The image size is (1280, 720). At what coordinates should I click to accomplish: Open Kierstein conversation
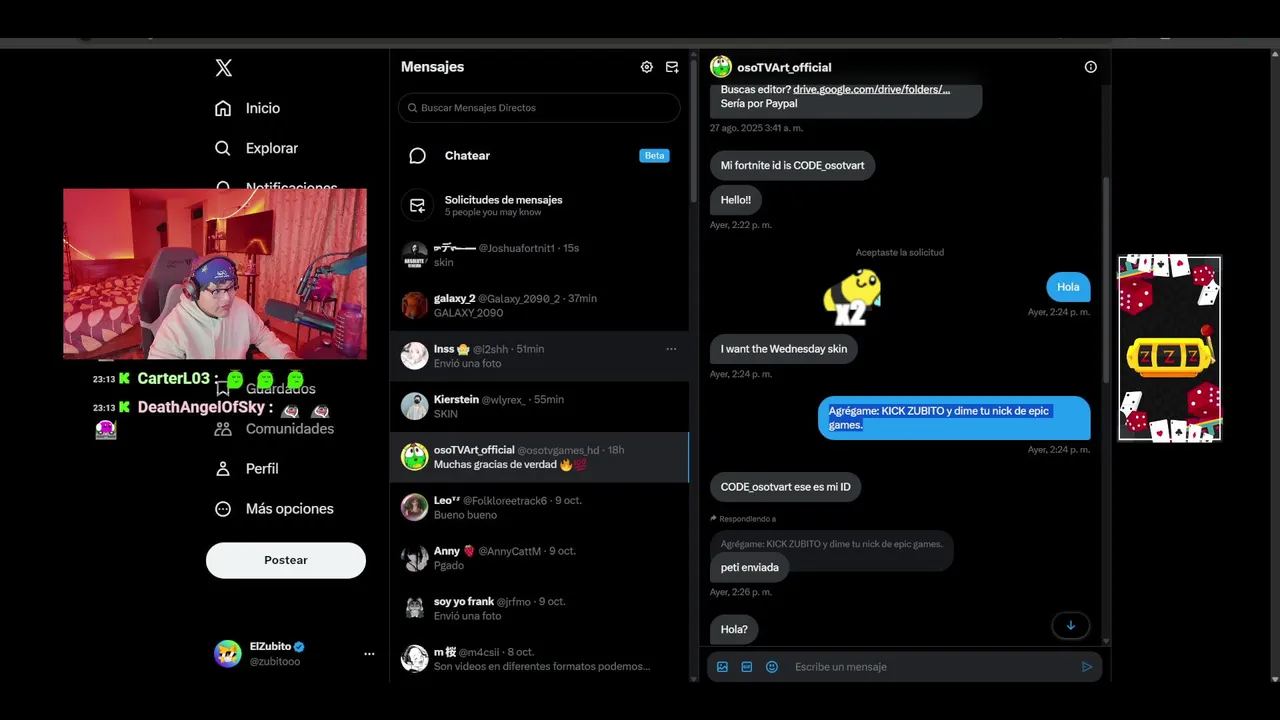pyautogui.click(x=539, y=406)
